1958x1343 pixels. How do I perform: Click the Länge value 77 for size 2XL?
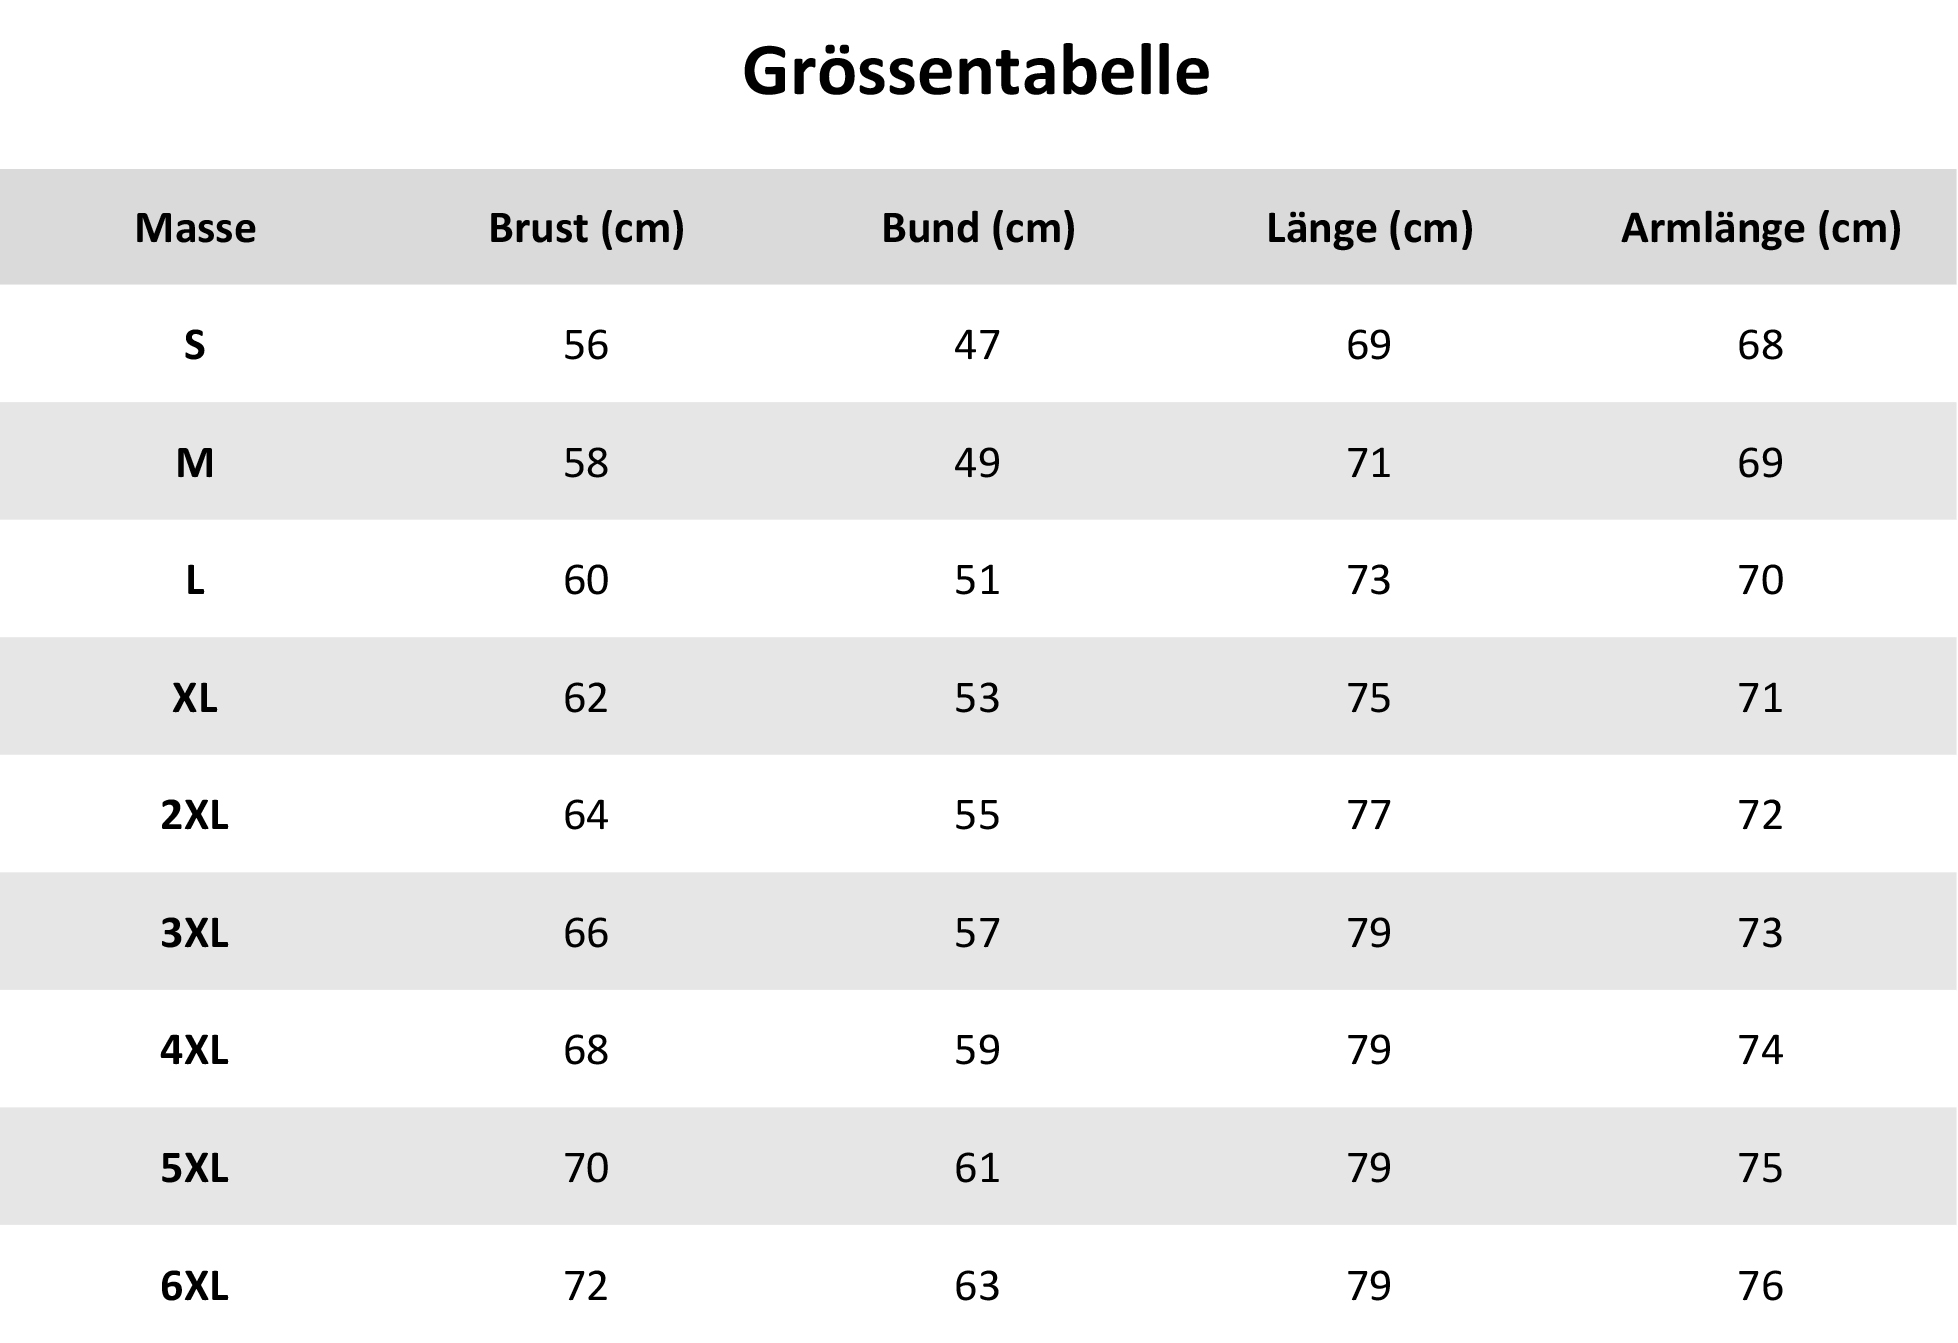[x=1369, y=815]
